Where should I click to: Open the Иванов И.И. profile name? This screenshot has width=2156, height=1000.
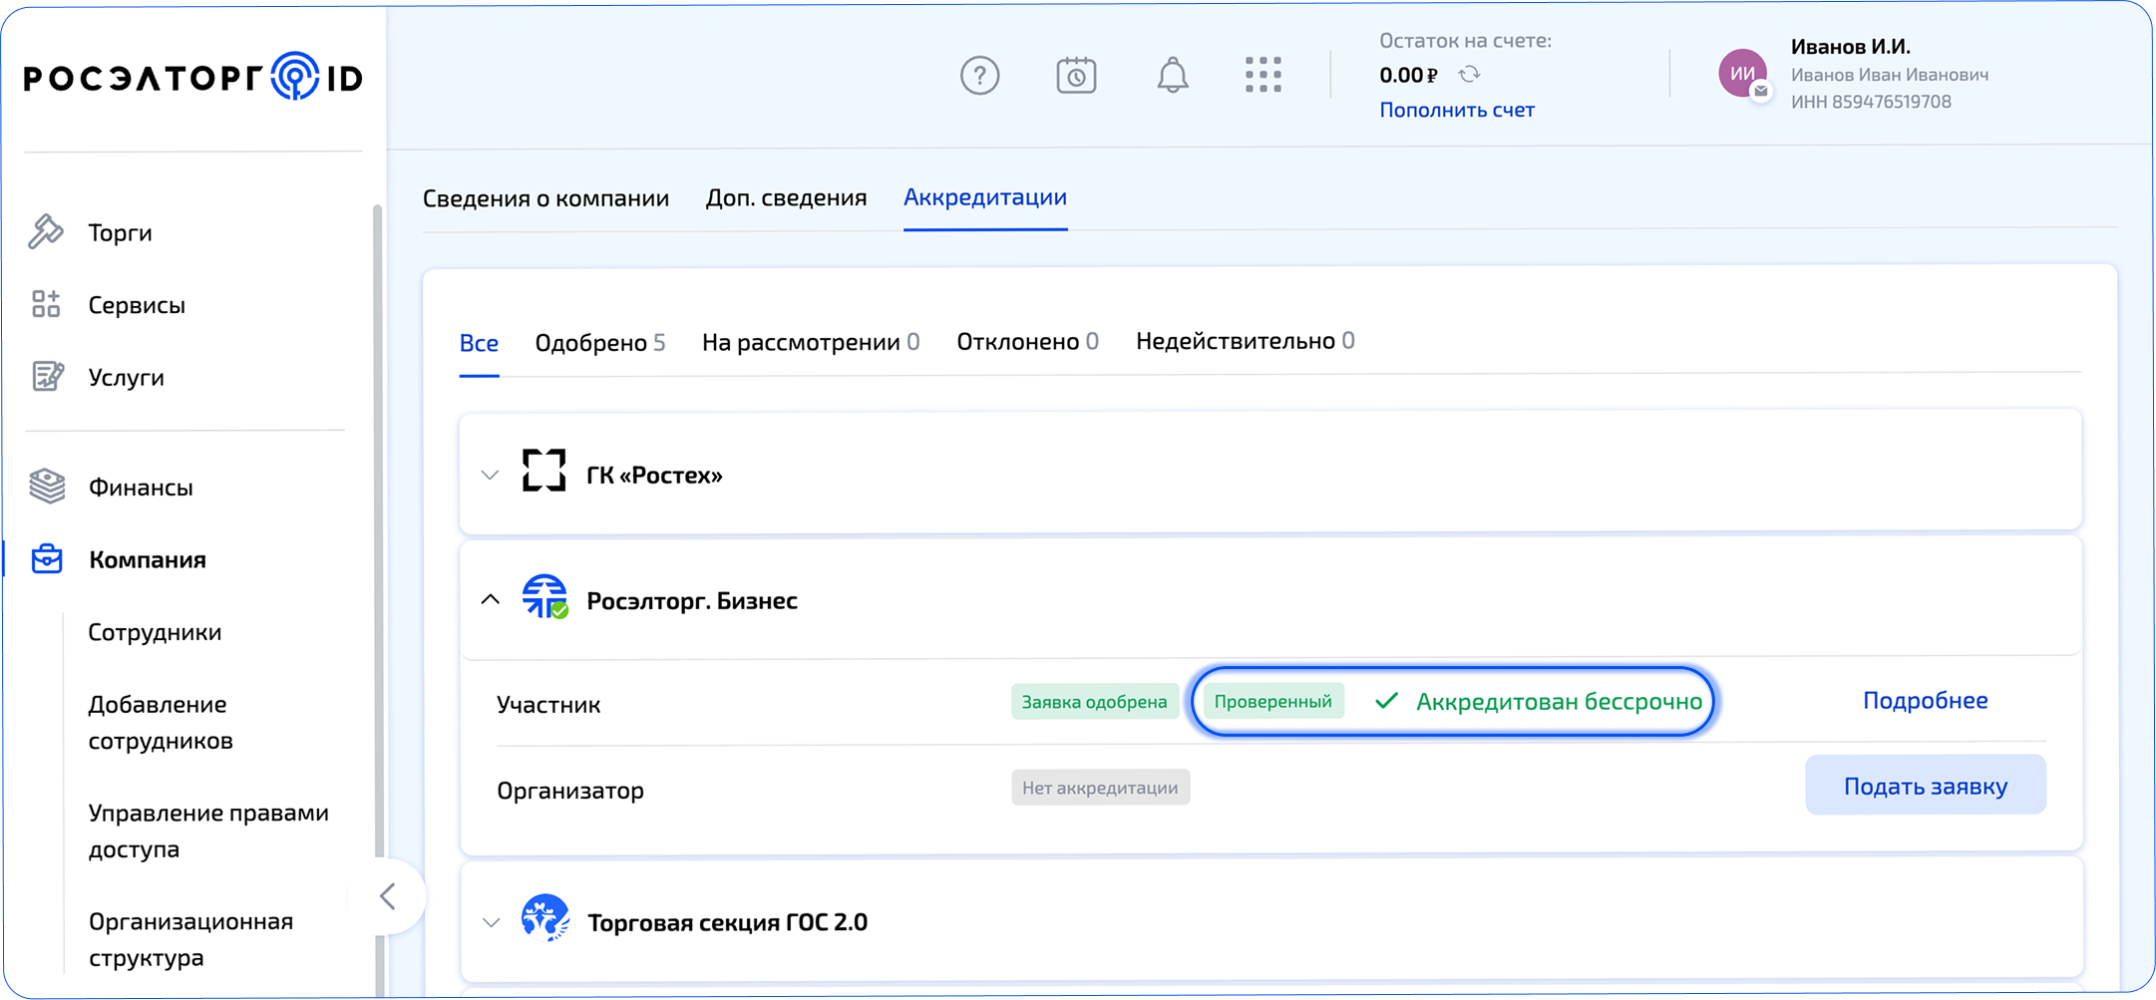pyautogui.click(x=1851, y=46)
